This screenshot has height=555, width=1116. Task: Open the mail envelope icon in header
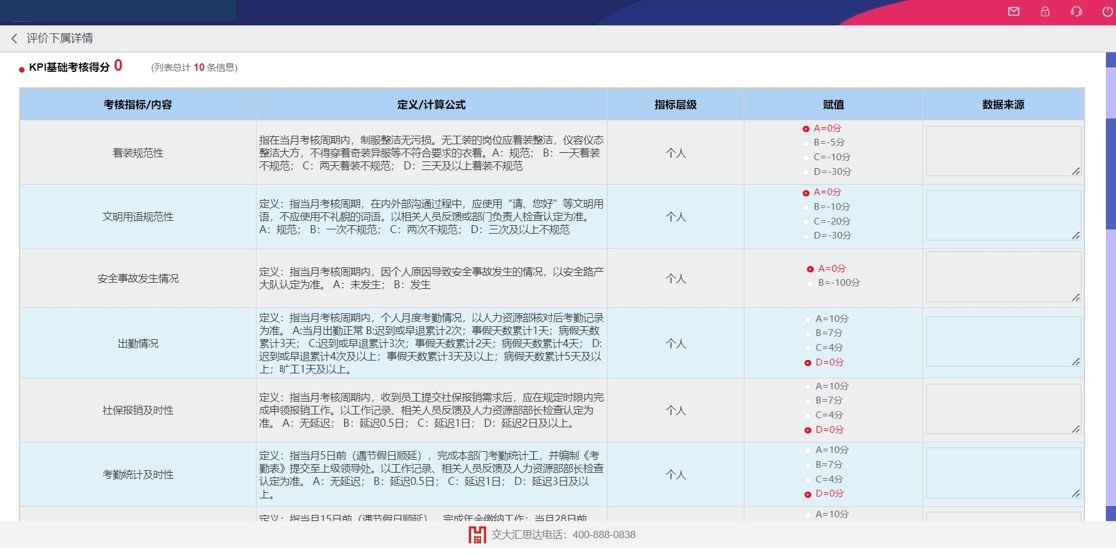1013,12
